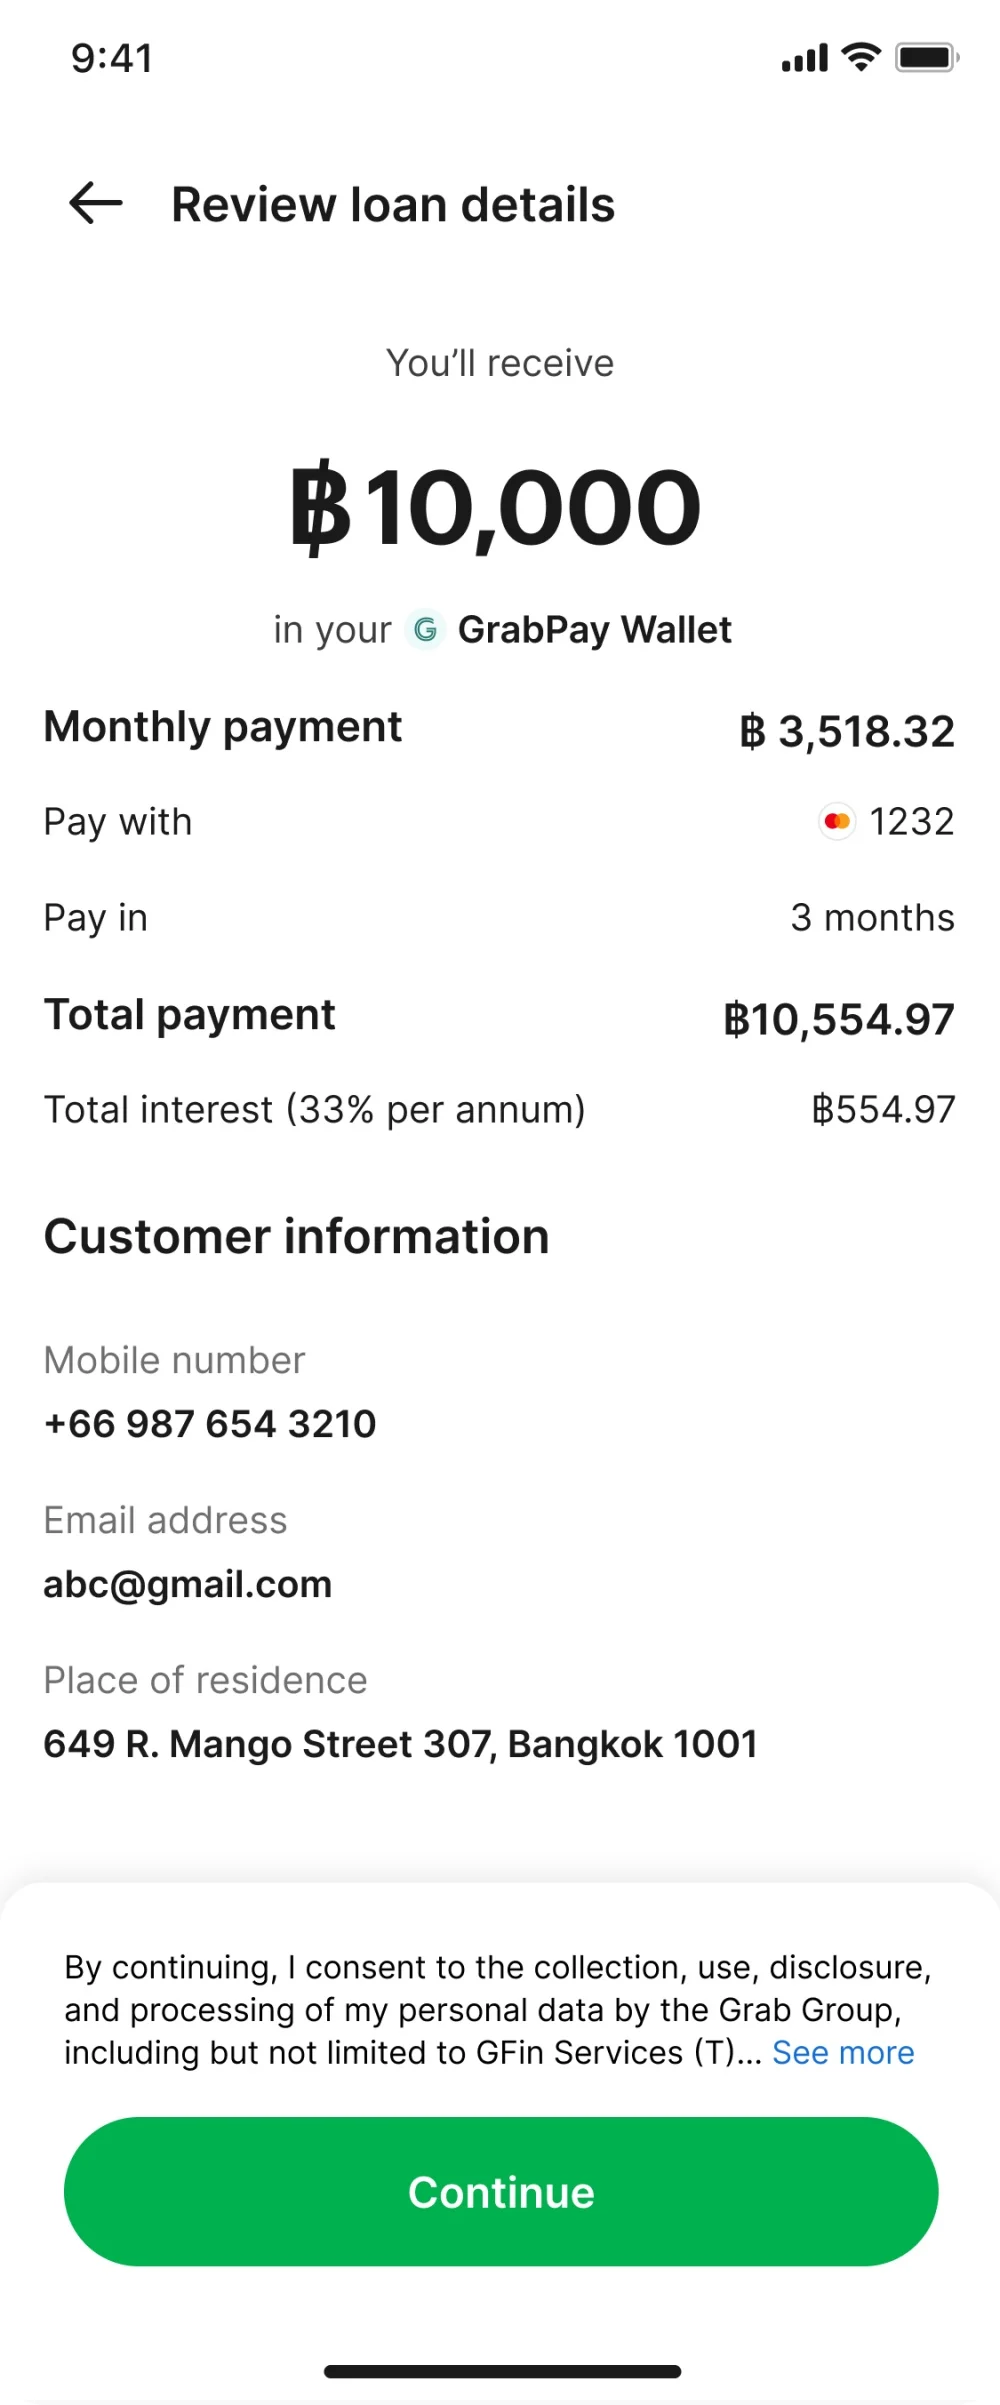Change the 3 months pay-in term
Viewport: 1000px width, 2405px height.
872,918
